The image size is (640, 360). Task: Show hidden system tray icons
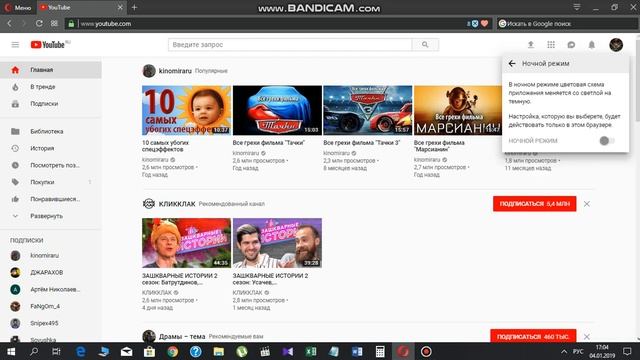click(564, 351)
